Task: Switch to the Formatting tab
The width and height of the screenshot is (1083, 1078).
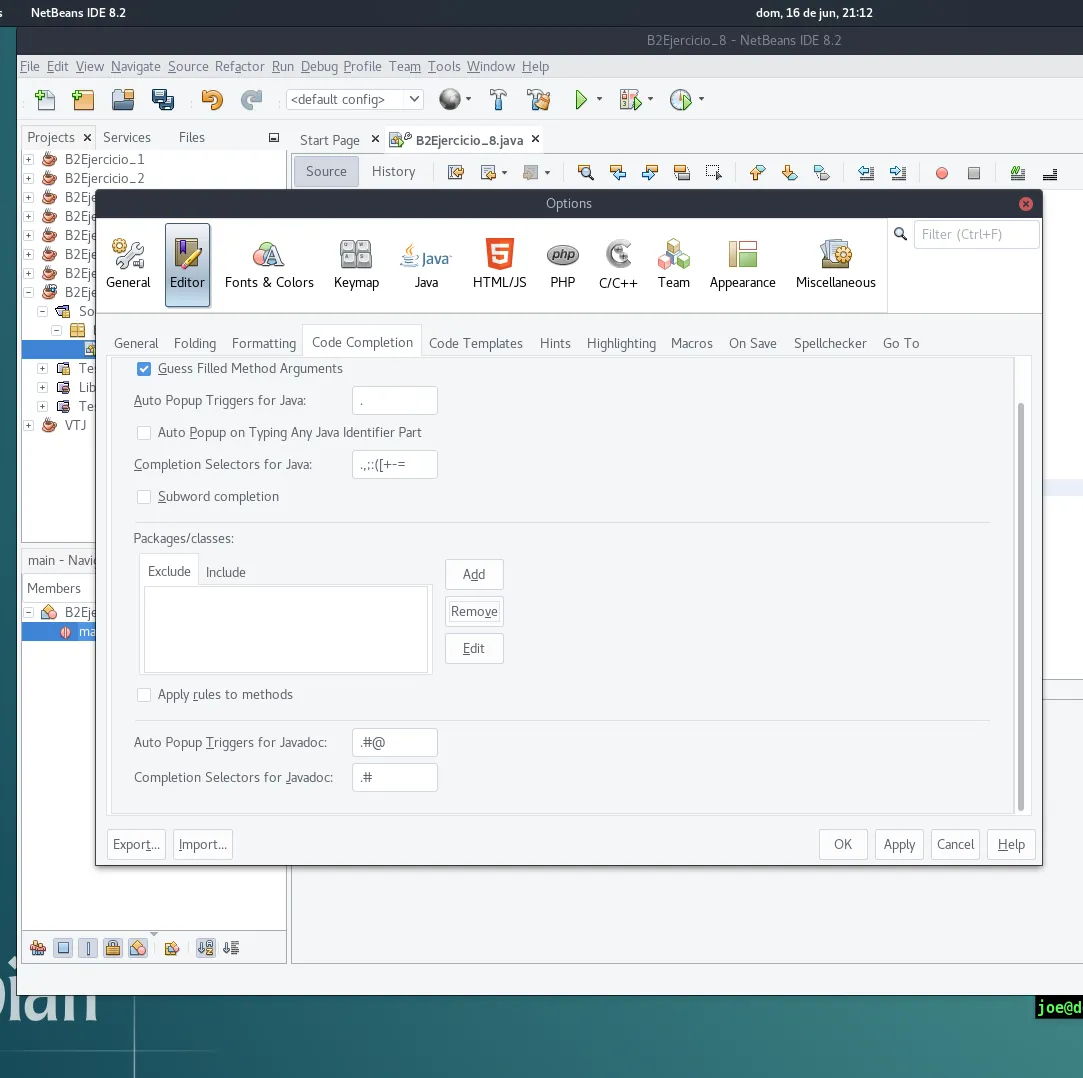Action: tap(264, 343)
